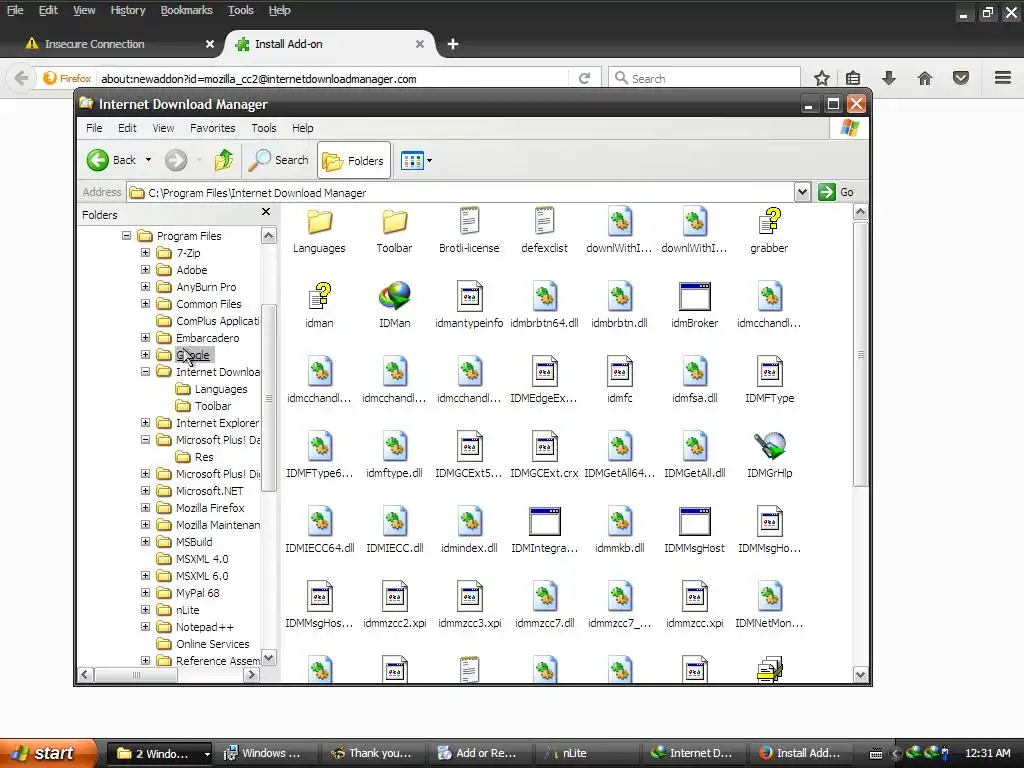Click the Go button next to address bar
This screenshot has height=768, width=1024.
click(x=837, y=192)
